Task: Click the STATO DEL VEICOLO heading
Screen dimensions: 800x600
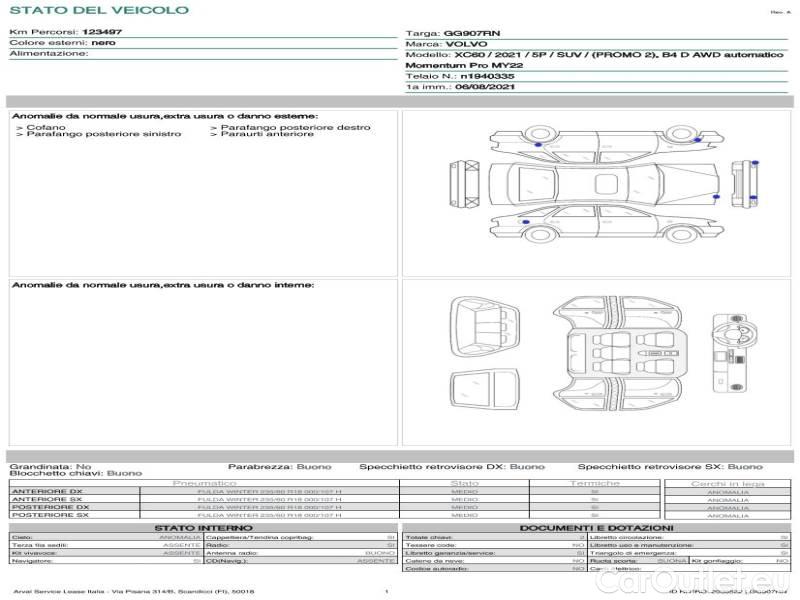Action: [x=99, y=11]
